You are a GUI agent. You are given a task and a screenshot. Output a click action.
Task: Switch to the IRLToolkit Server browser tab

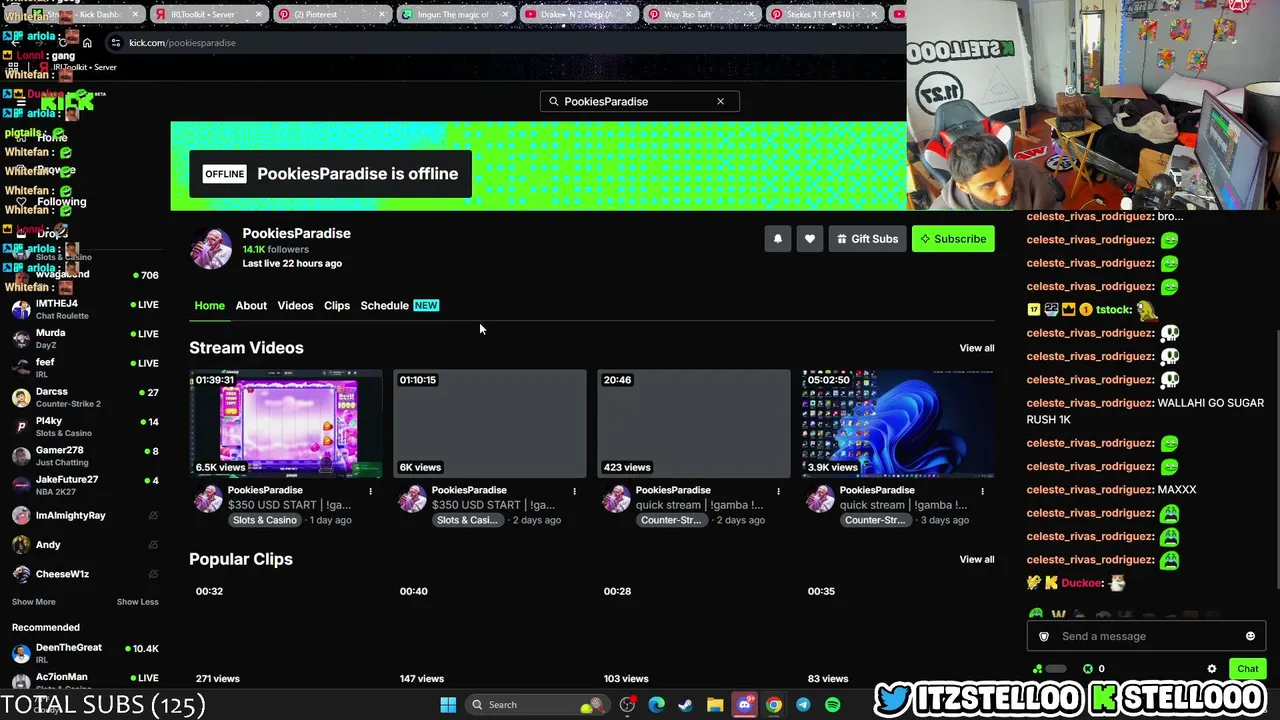point(208,15)
